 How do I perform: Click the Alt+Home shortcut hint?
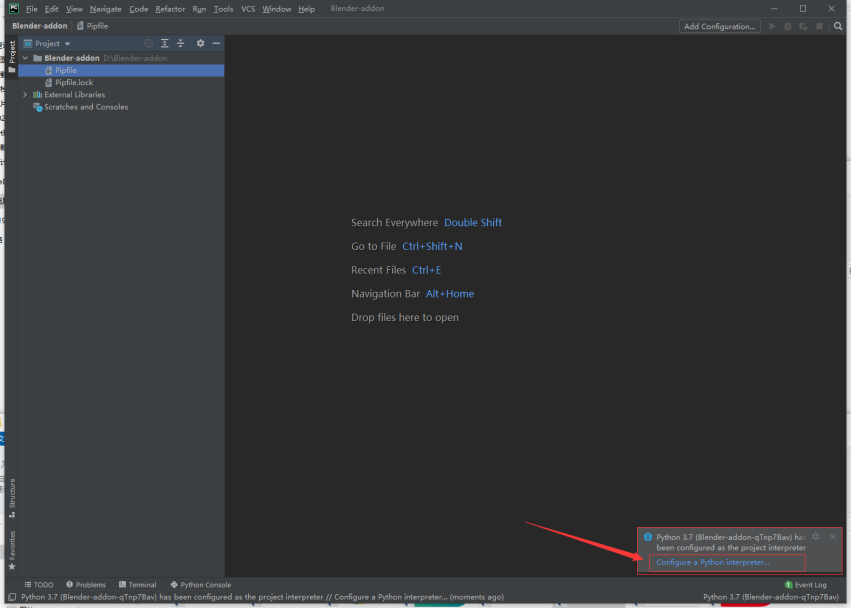pos(450,294)
